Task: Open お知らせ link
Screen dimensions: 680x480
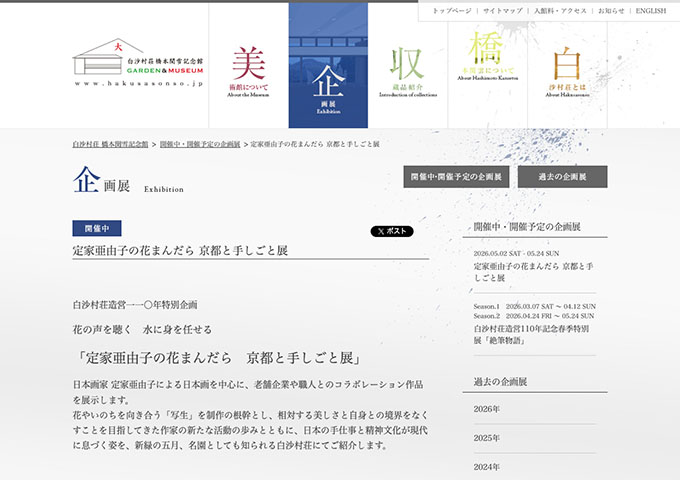Action: [x=611, y=11]
